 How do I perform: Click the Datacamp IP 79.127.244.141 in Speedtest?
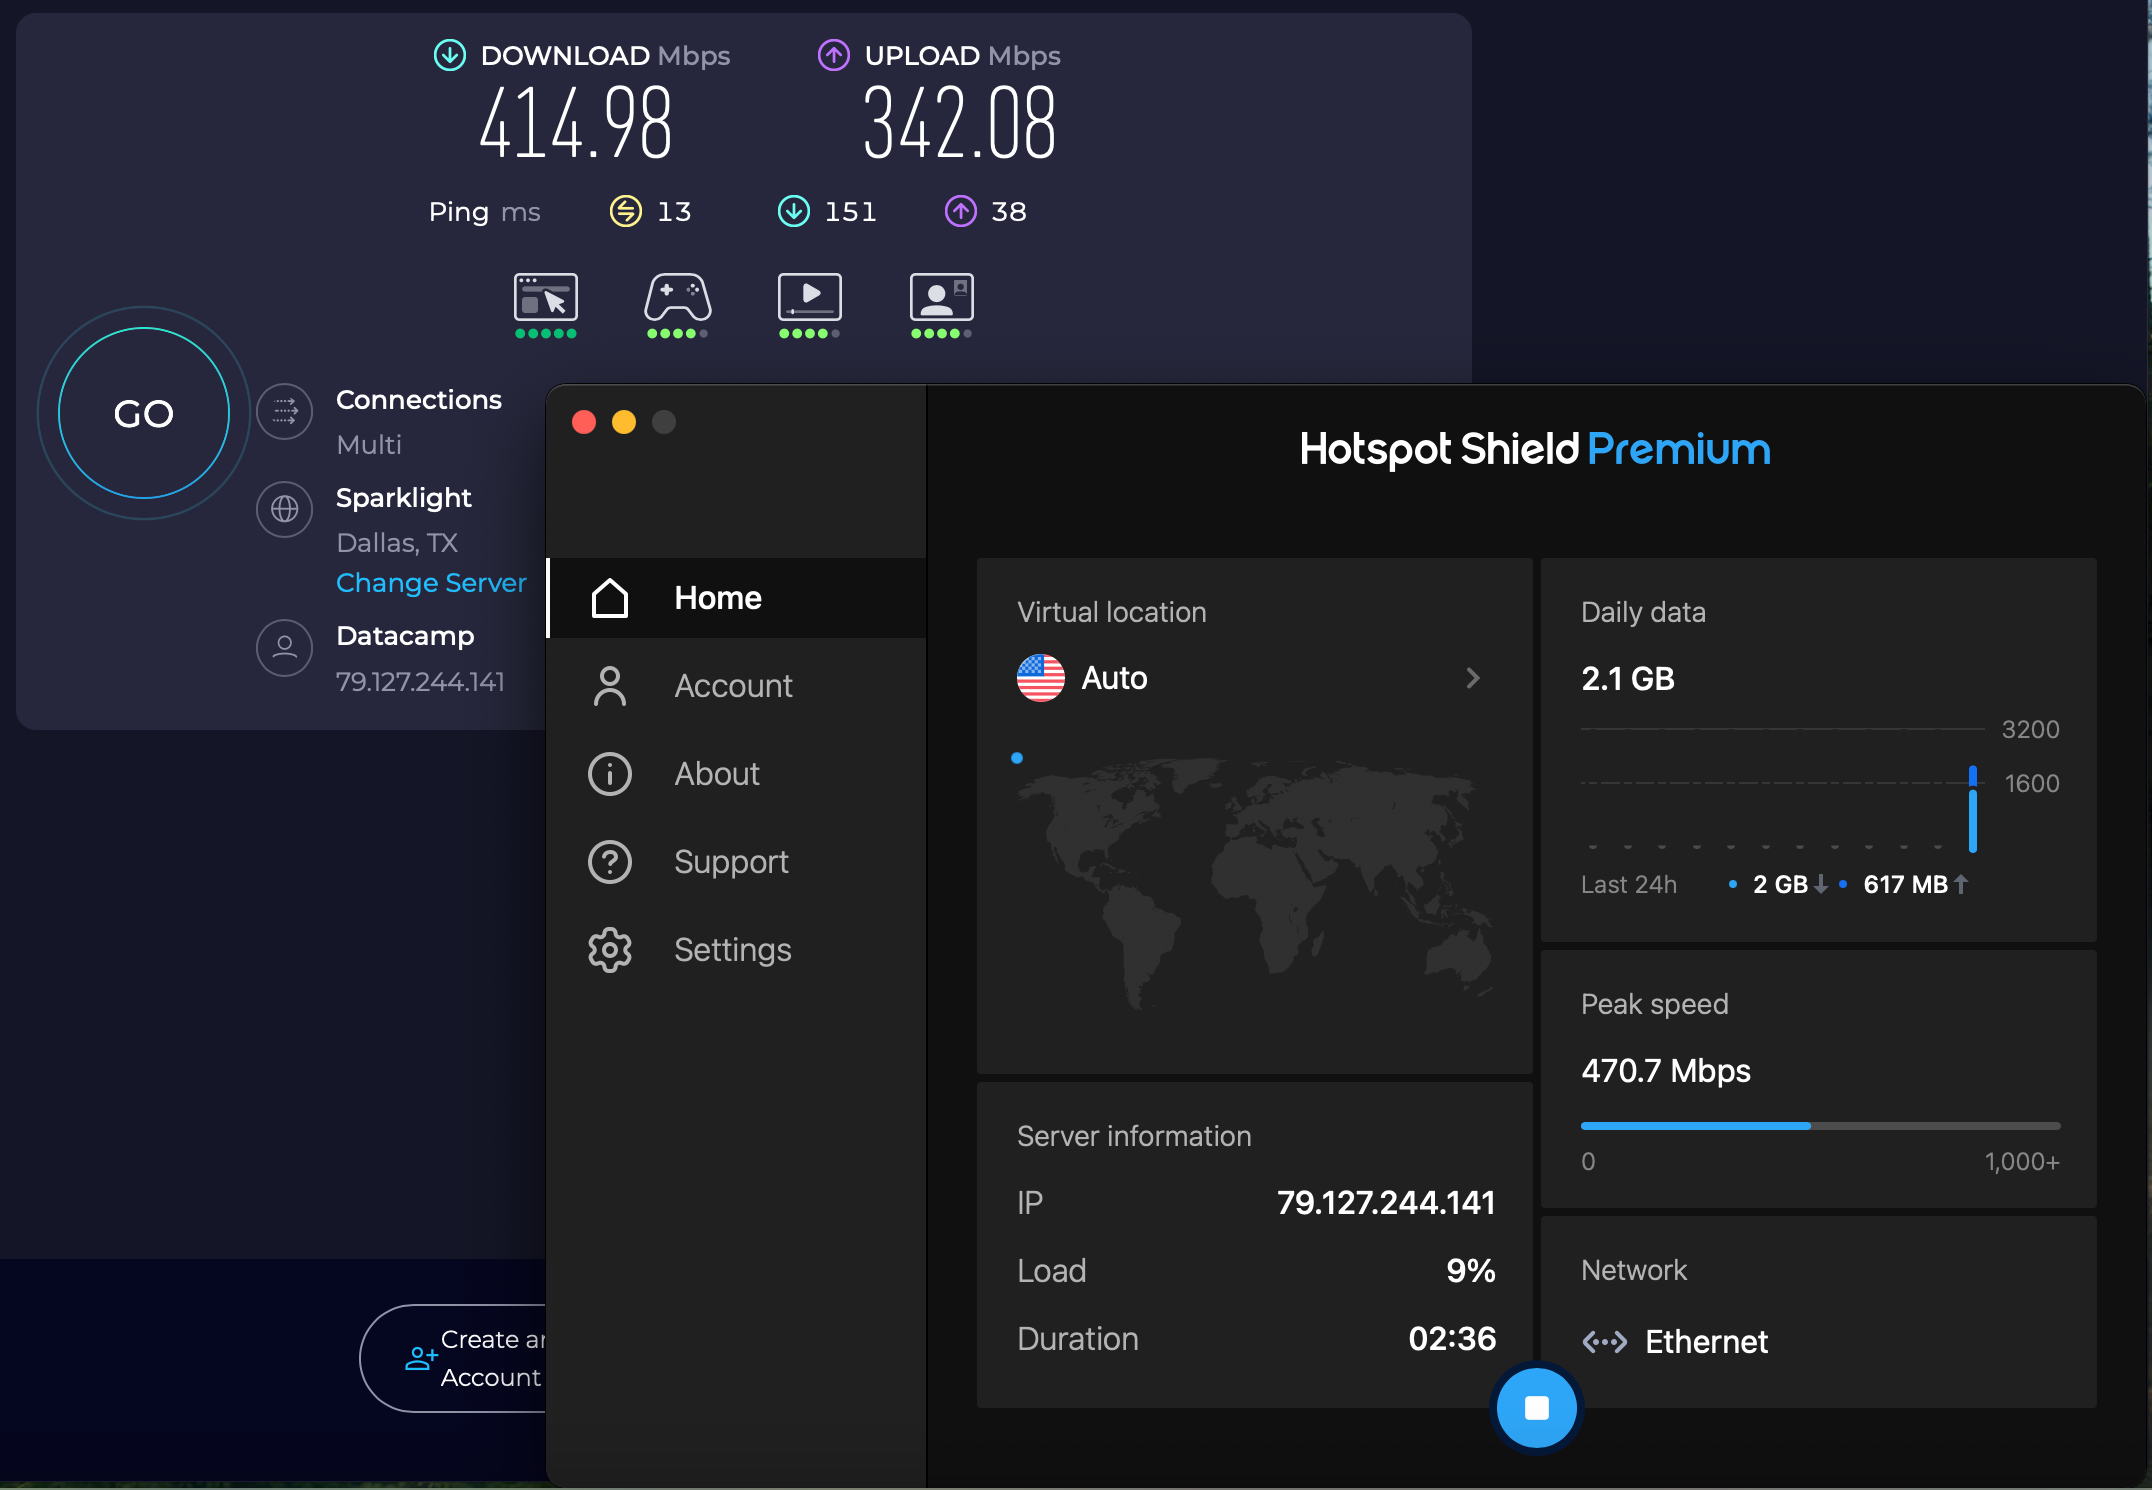tap(420, 682)
